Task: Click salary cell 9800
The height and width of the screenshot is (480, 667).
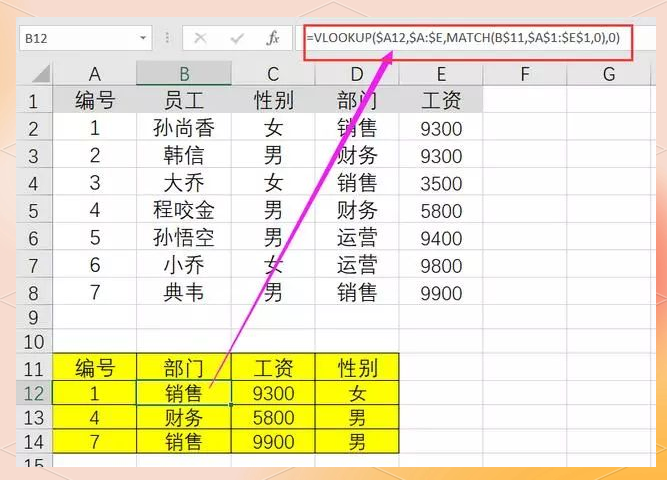Action: (441, 265)
